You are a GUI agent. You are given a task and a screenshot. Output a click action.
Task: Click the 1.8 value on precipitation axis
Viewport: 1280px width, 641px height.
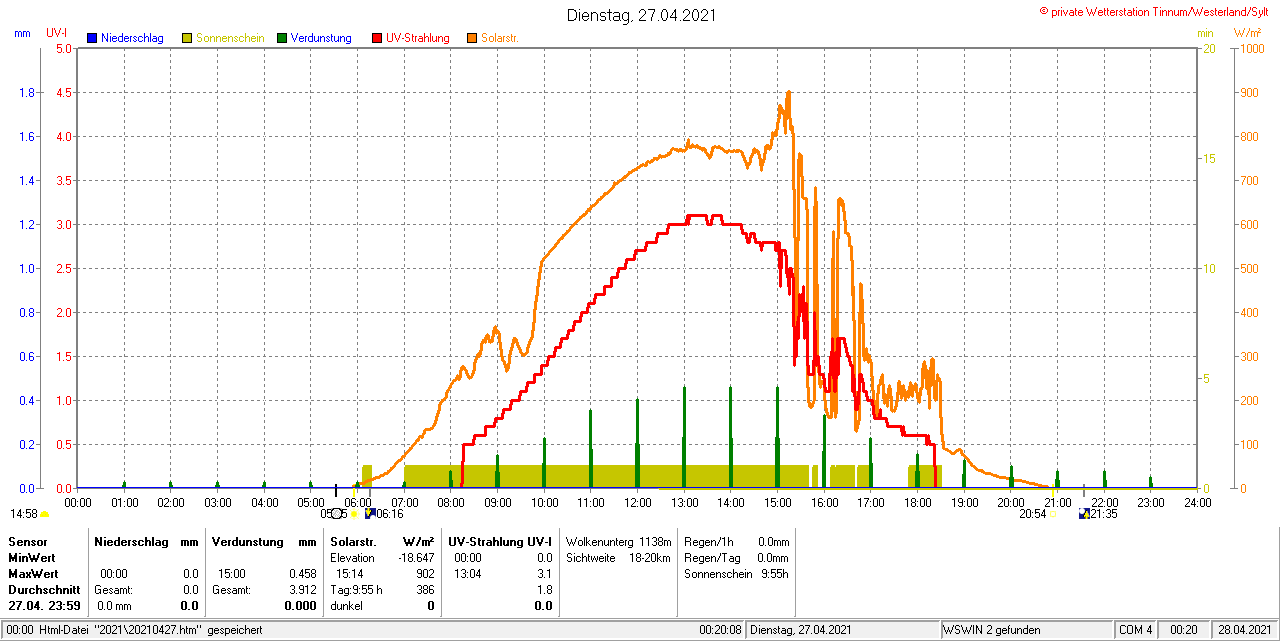pos(29,93)
